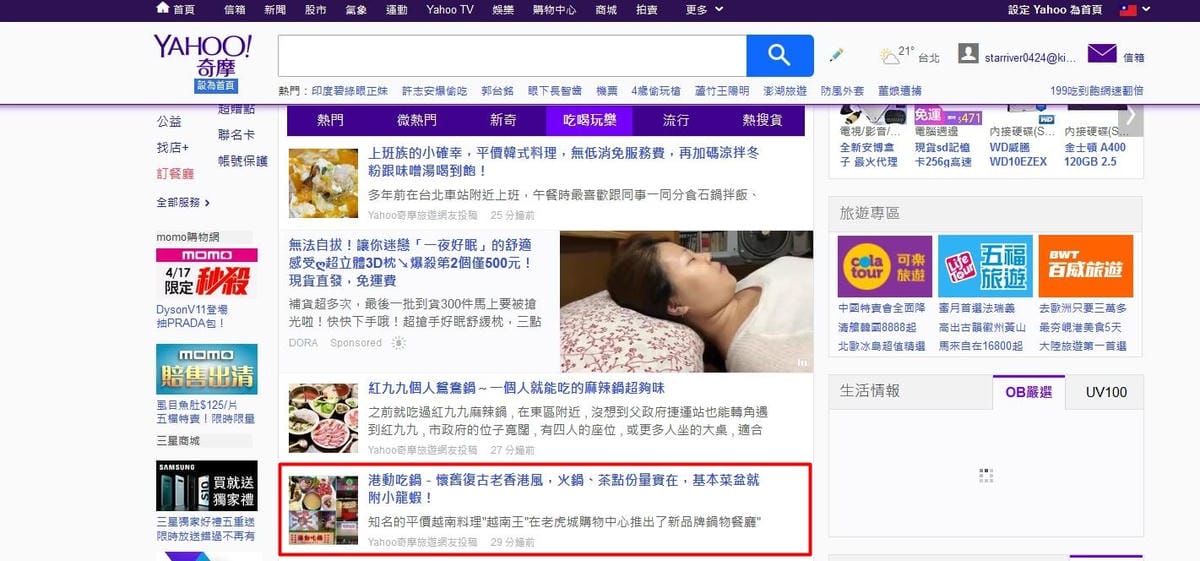The image size is (1200, 561).
Task: Click 找店+ in the left sidebar
Action: click(172, 147)
